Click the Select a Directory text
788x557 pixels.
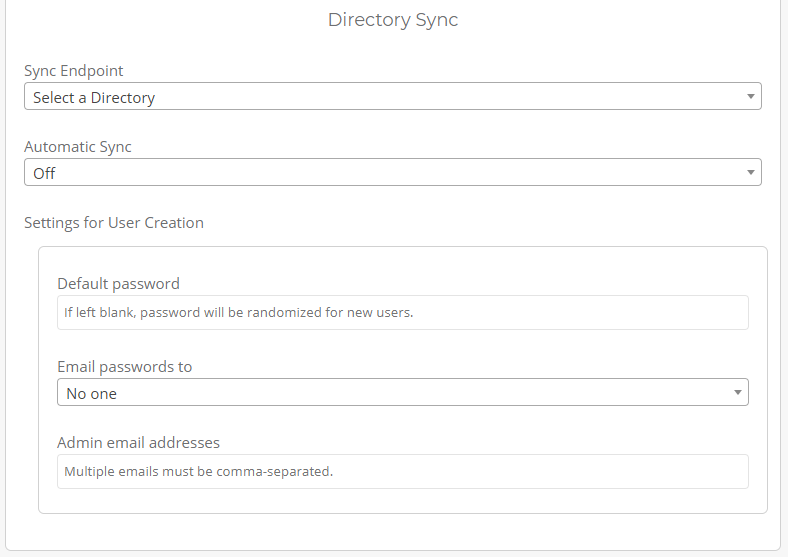(94, 98)
